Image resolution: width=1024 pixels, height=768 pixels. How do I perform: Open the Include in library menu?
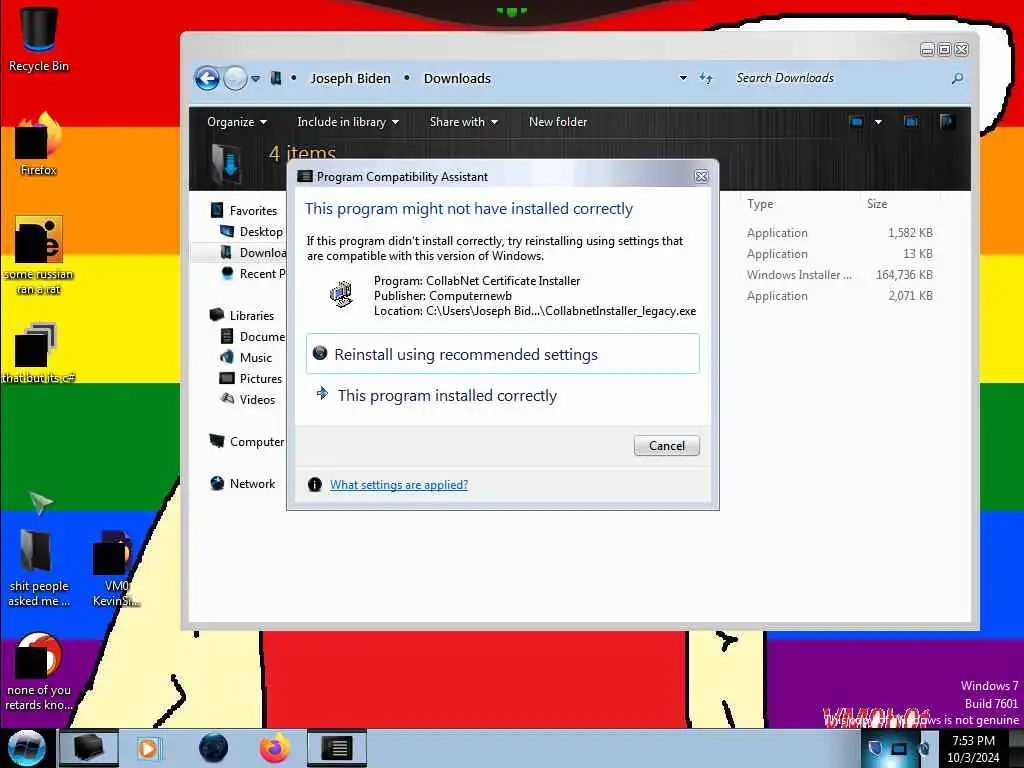click(347, 122)
